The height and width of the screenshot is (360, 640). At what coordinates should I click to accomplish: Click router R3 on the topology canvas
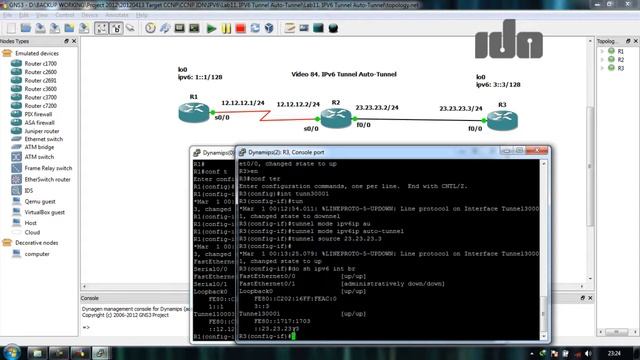click(502, 120)
